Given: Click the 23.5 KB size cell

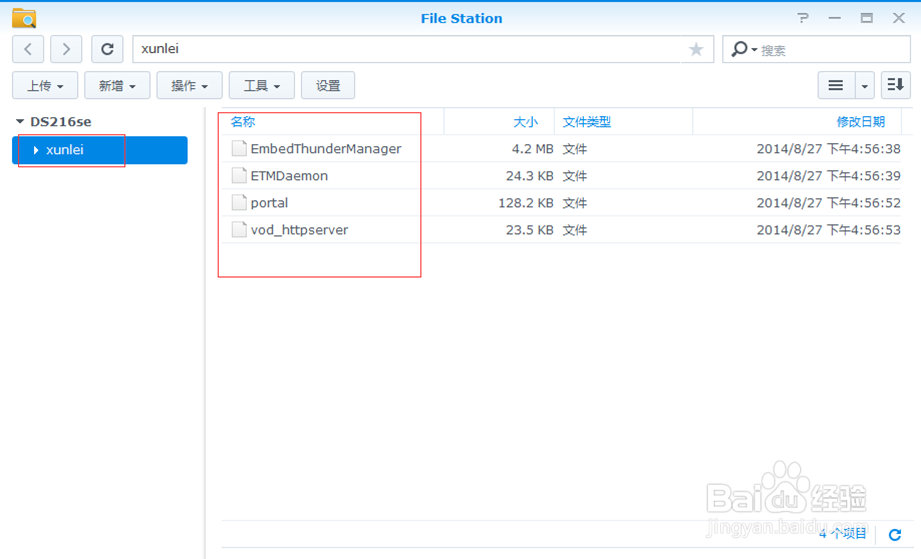Looking at the screenshot, I should click(x=529, y=230).
